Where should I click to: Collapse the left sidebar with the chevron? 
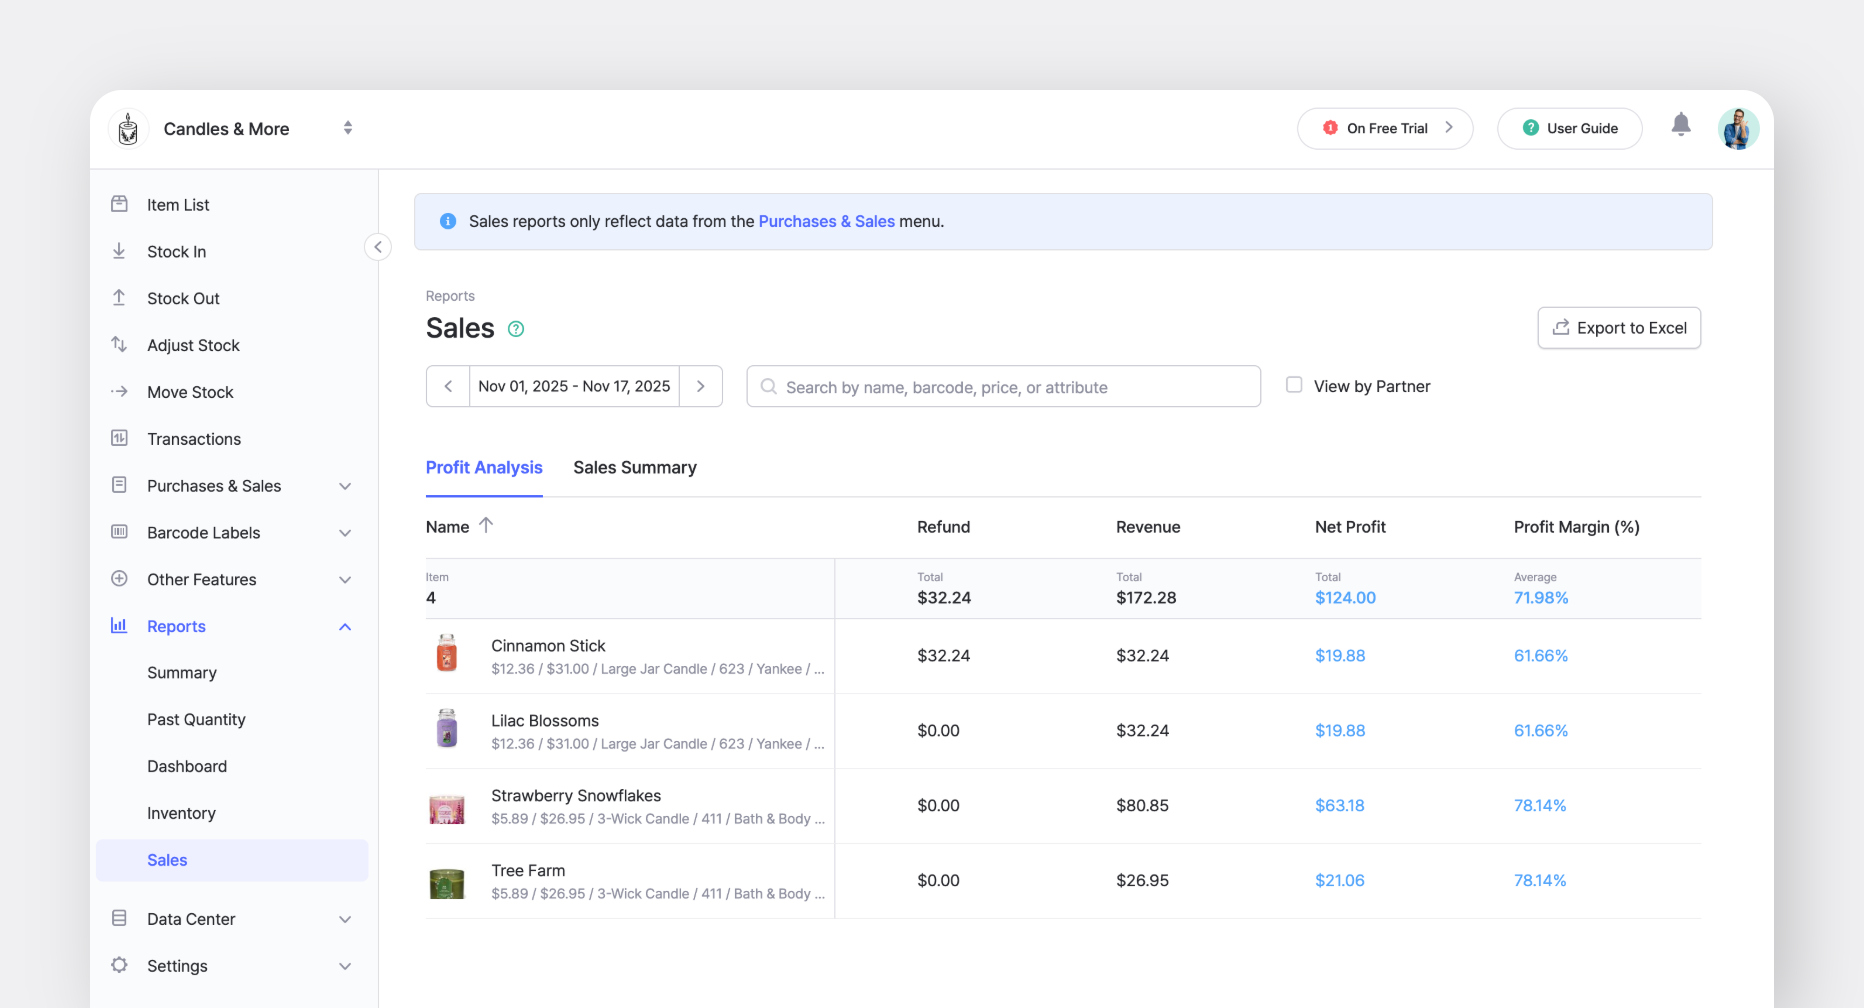[x=378, y=246]
